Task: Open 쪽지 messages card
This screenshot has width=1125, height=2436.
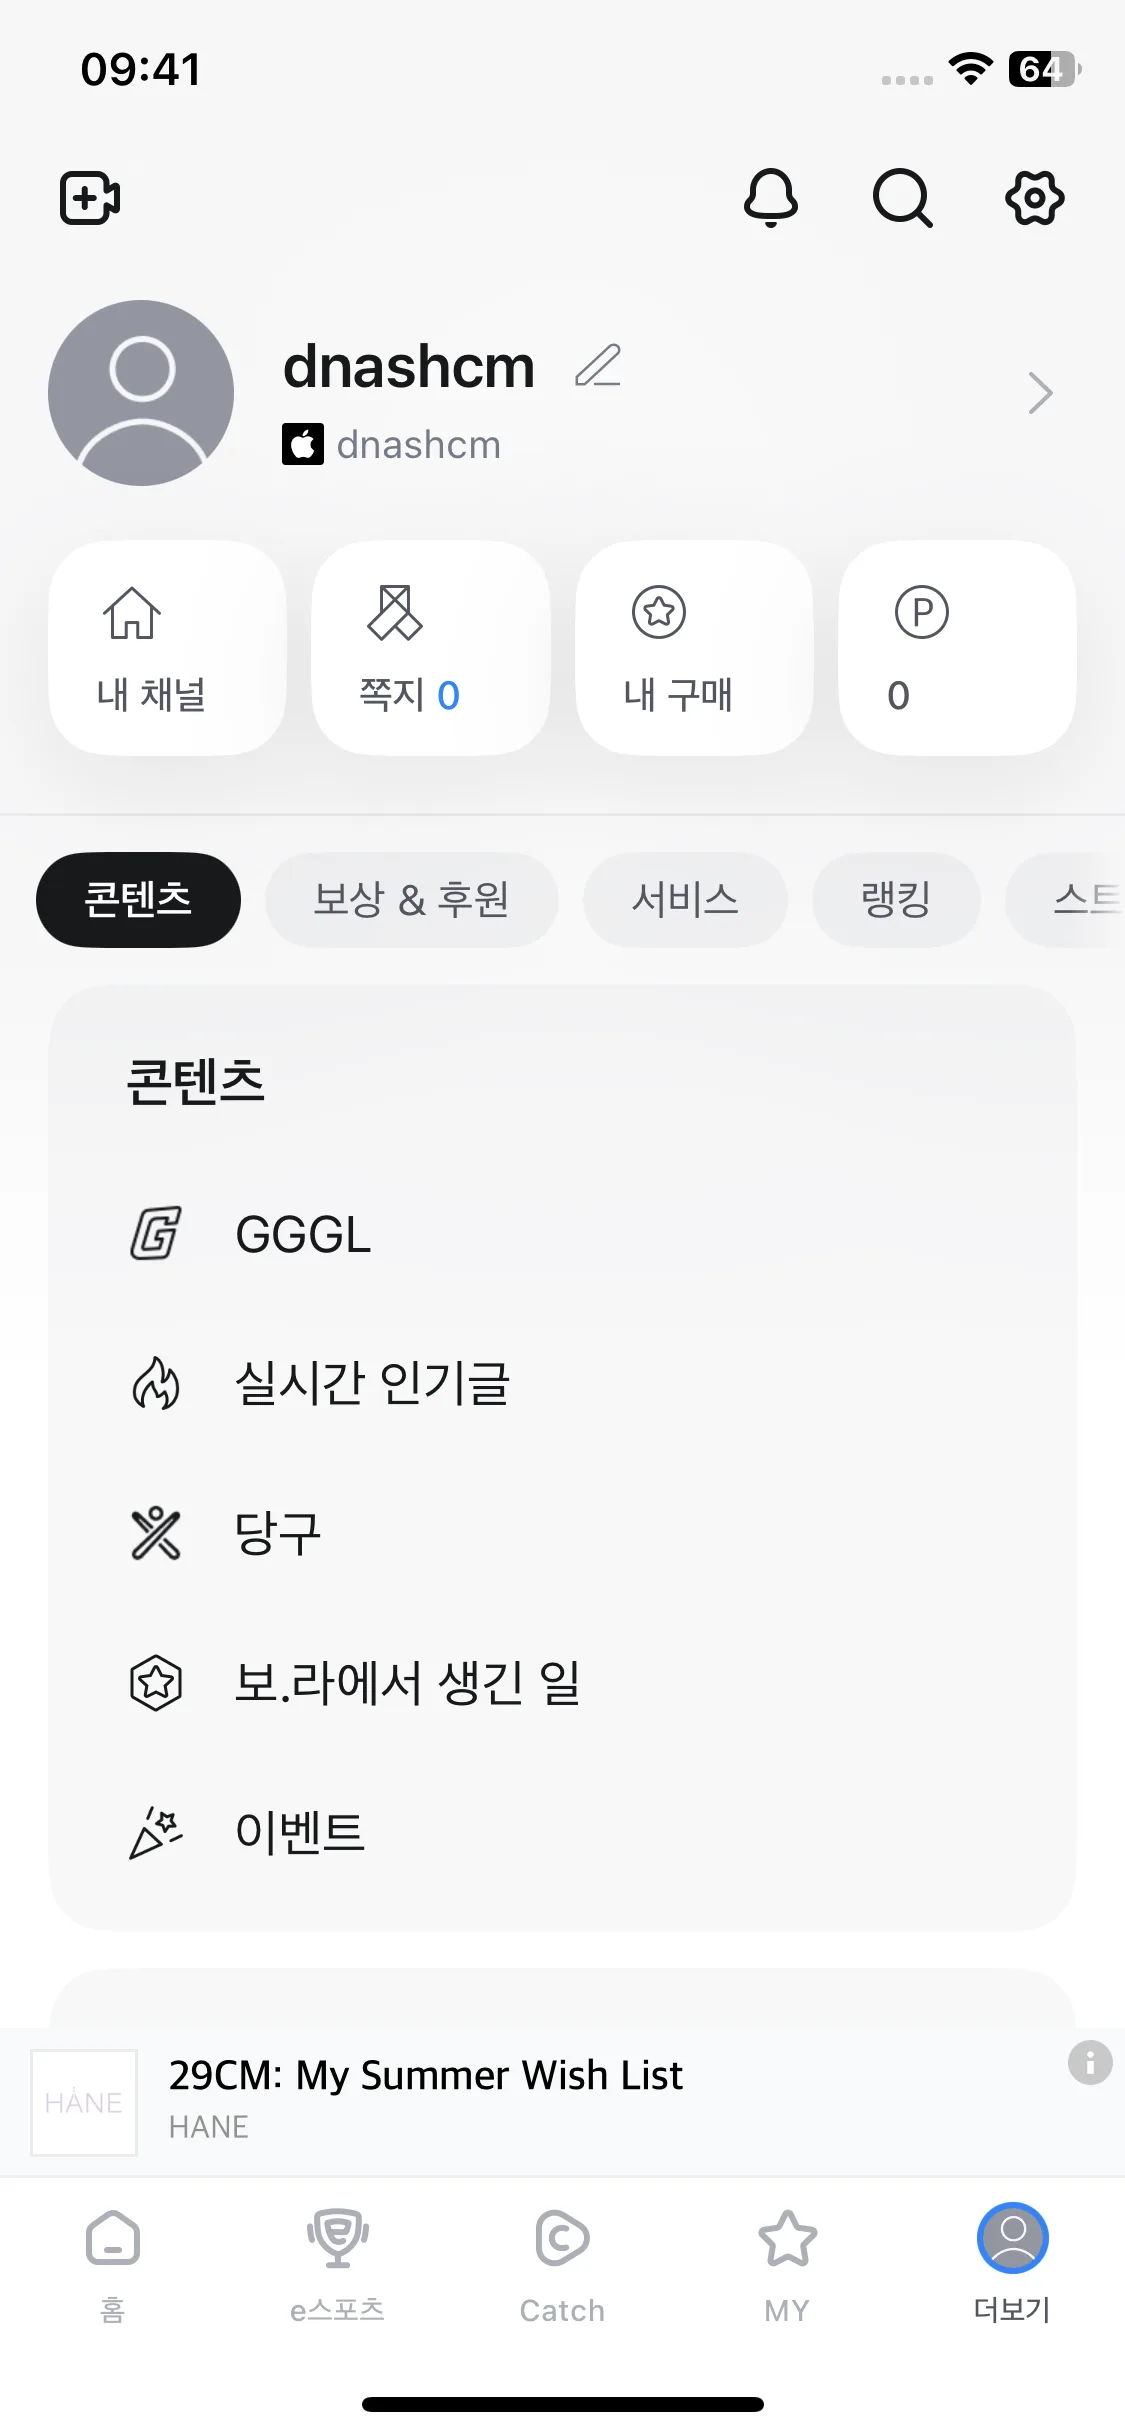Action: (x=431, y=648)
